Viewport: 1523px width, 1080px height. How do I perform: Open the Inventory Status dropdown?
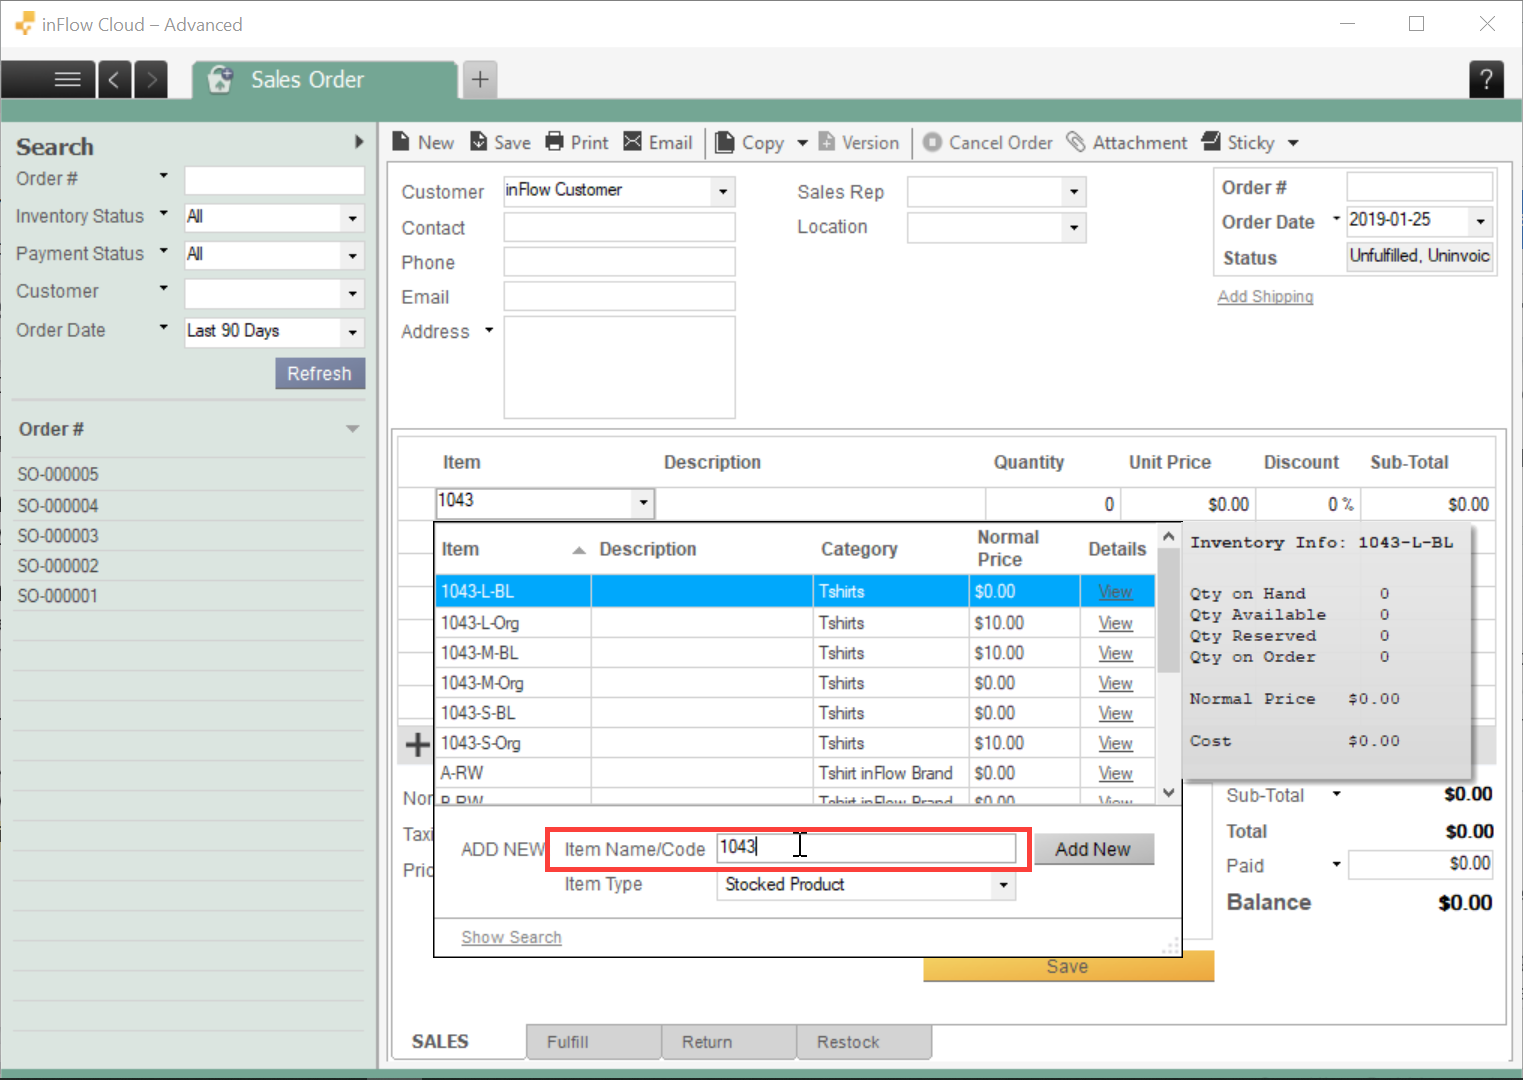tap(352, 217)
